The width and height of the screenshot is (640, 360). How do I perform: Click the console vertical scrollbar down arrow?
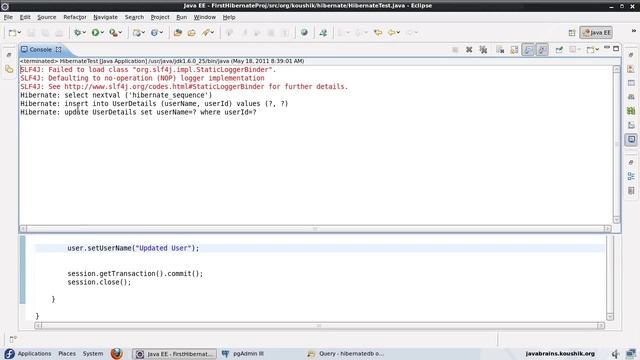click(x=616, y=220)
